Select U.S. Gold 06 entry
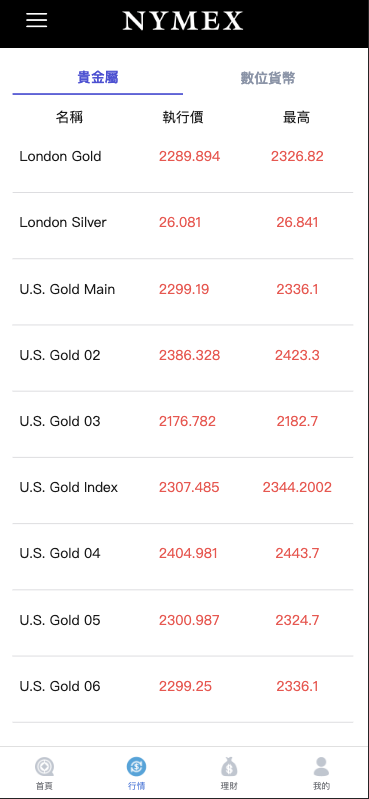The width and height of the screenshot is (369, 799). [182, 689]
